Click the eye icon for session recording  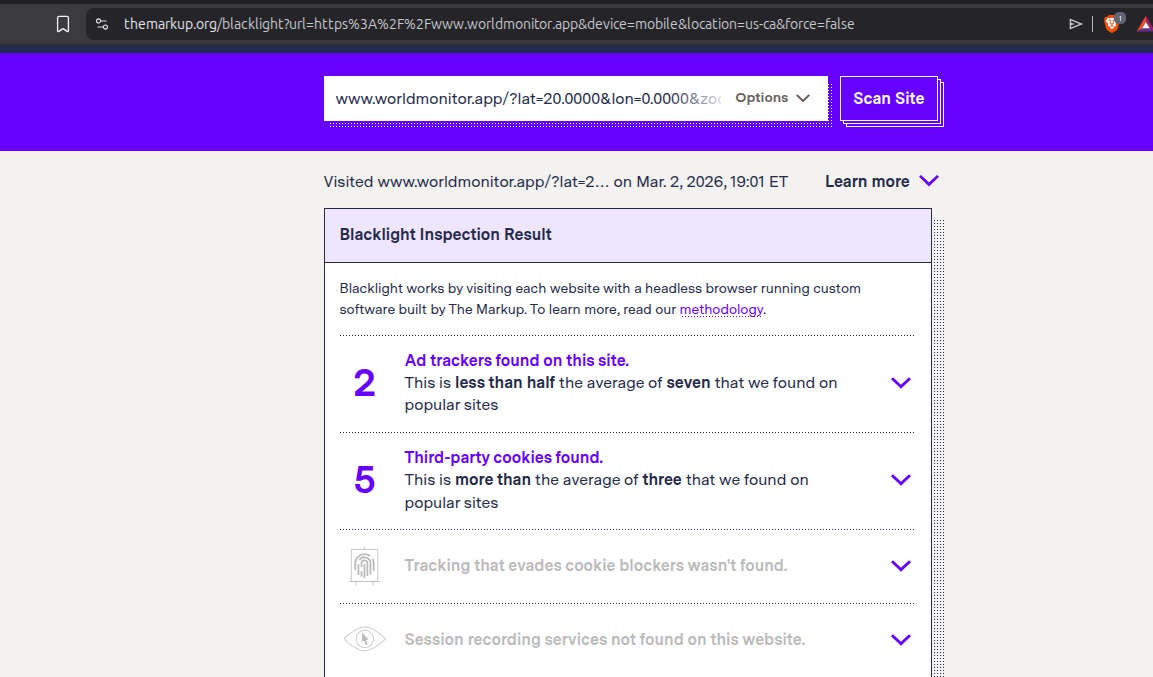[364, 639]
